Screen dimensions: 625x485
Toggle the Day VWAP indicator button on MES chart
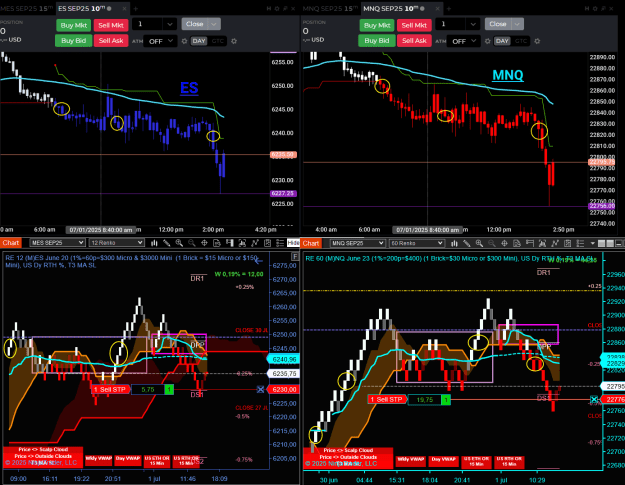[128, 461]
